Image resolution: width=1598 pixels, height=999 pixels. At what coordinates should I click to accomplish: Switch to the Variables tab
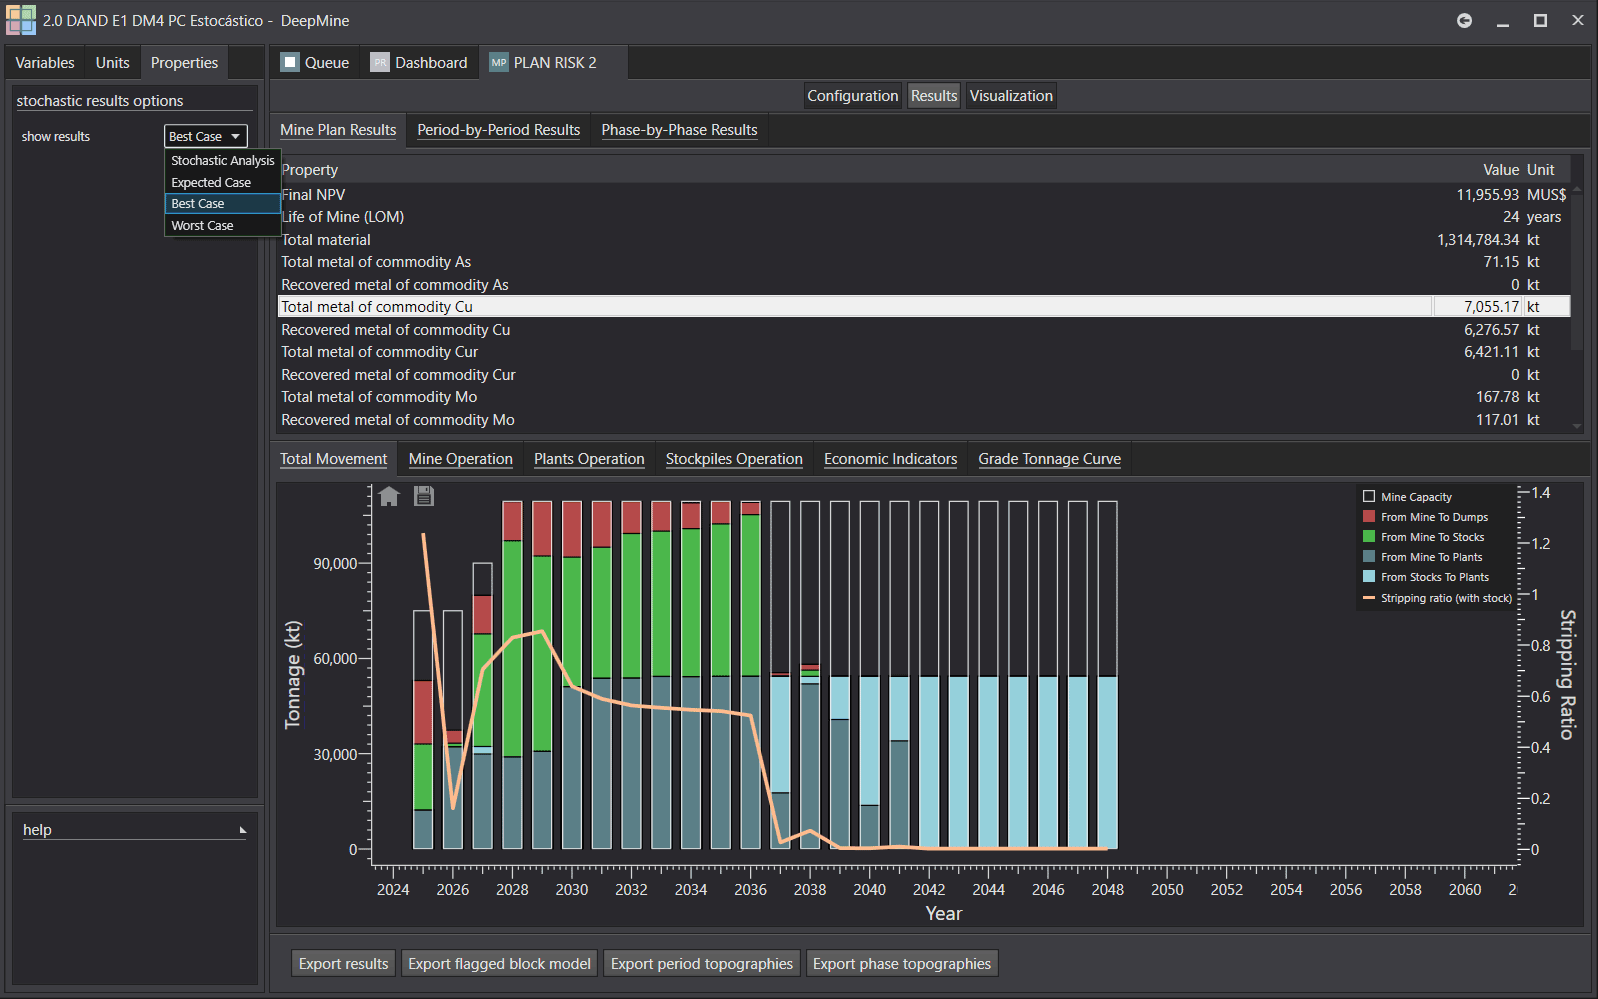pyautogui.click(x=45, y=62)
